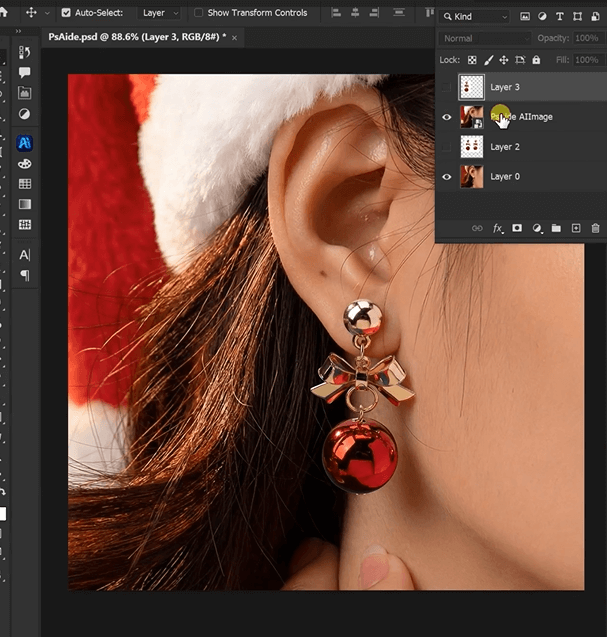Click align horizontal centers icon

coord(355,13)
